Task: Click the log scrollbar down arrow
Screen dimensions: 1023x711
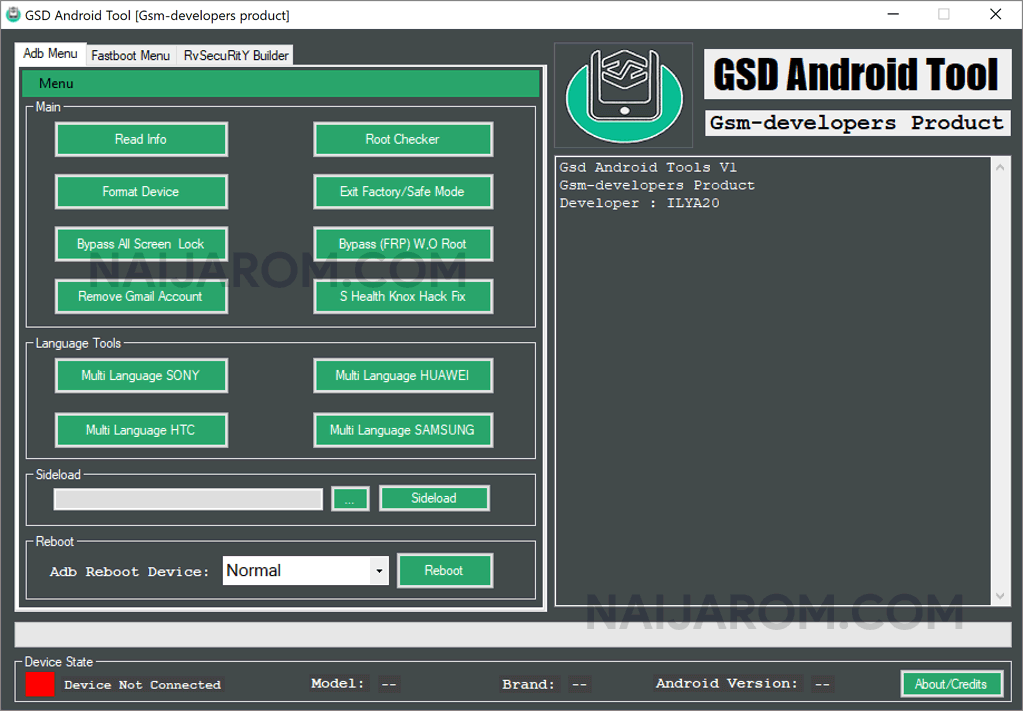Action: pos(1000,596)
